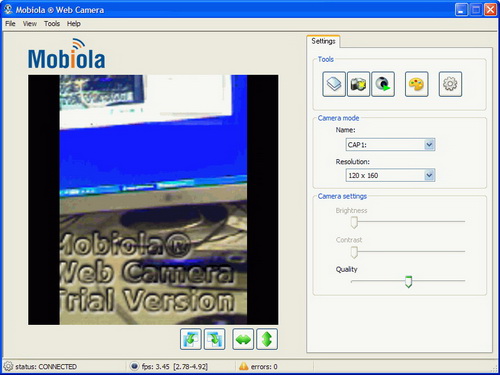The image size is (500, 375).
Task: Start video recording with webcam play icon
Action: click(x=383, y=84)
